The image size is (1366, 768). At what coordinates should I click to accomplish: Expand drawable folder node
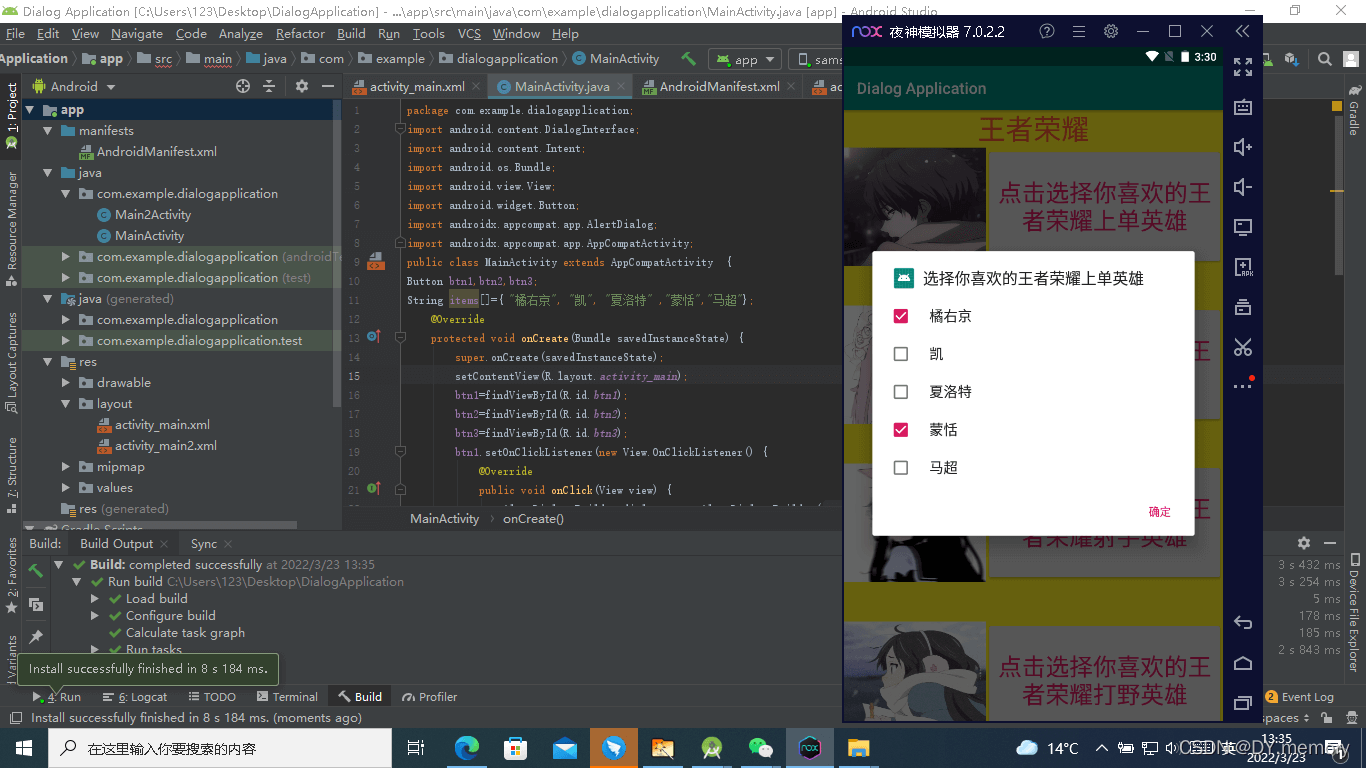[x=66, y=383]
